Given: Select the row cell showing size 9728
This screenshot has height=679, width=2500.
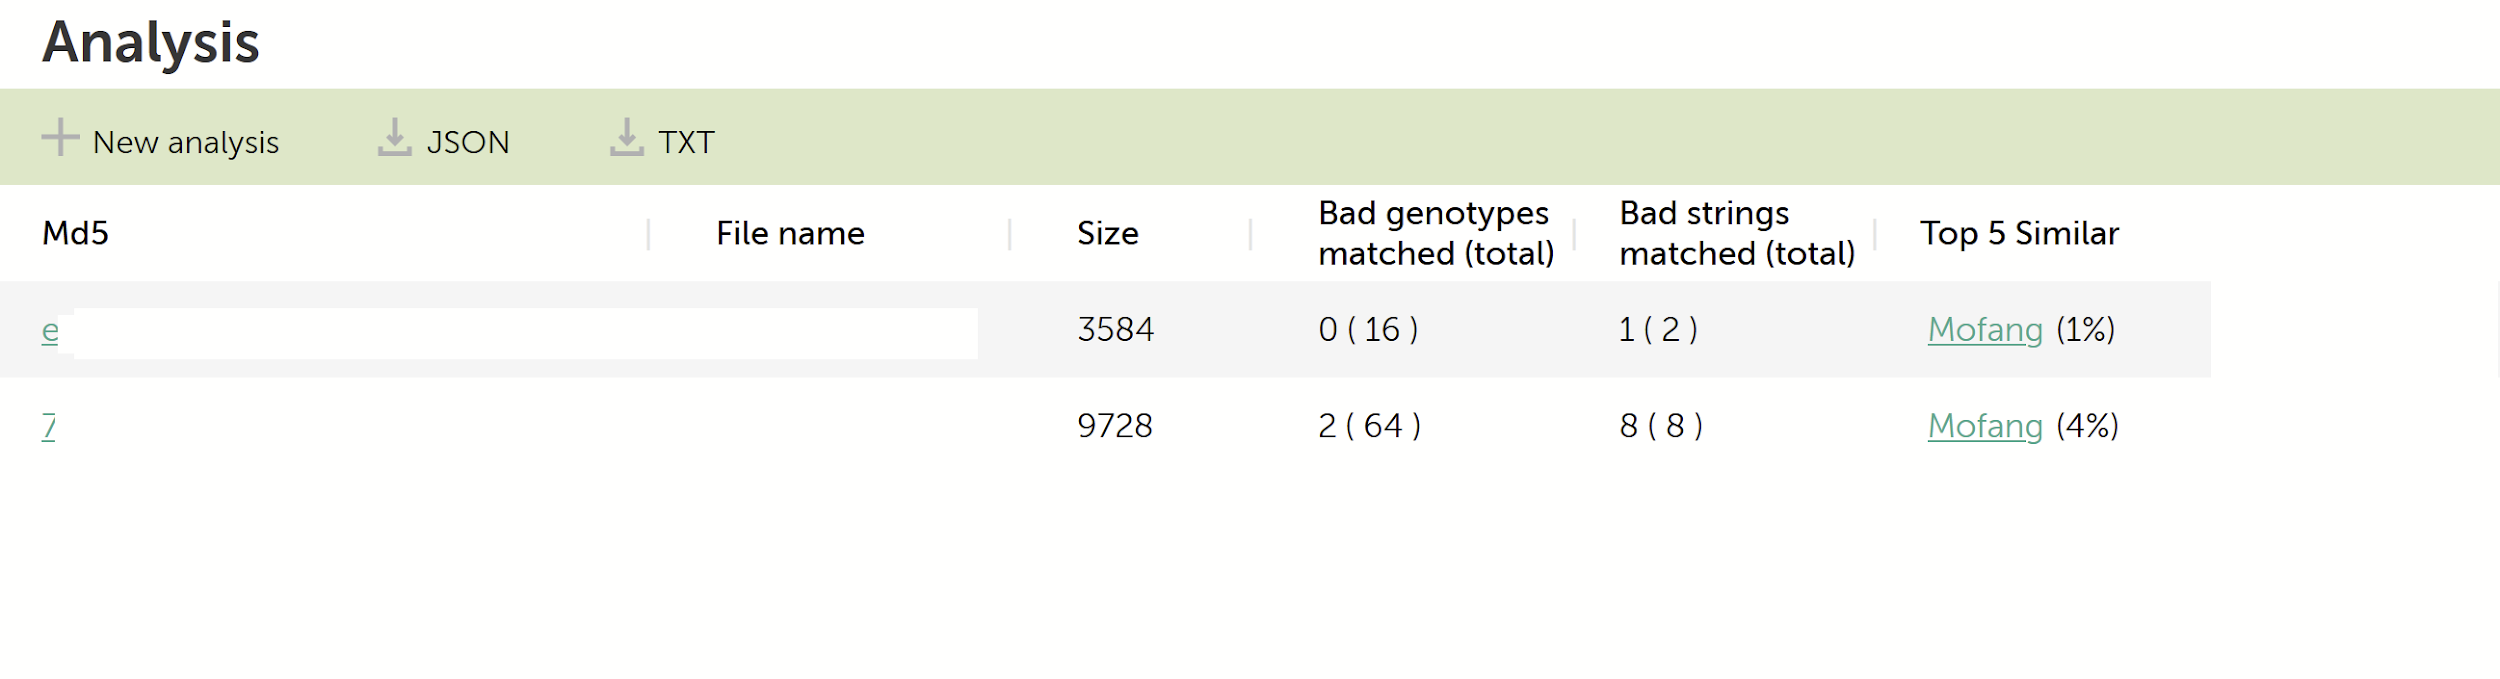Looking at the screenshot, I should 1114,426.
